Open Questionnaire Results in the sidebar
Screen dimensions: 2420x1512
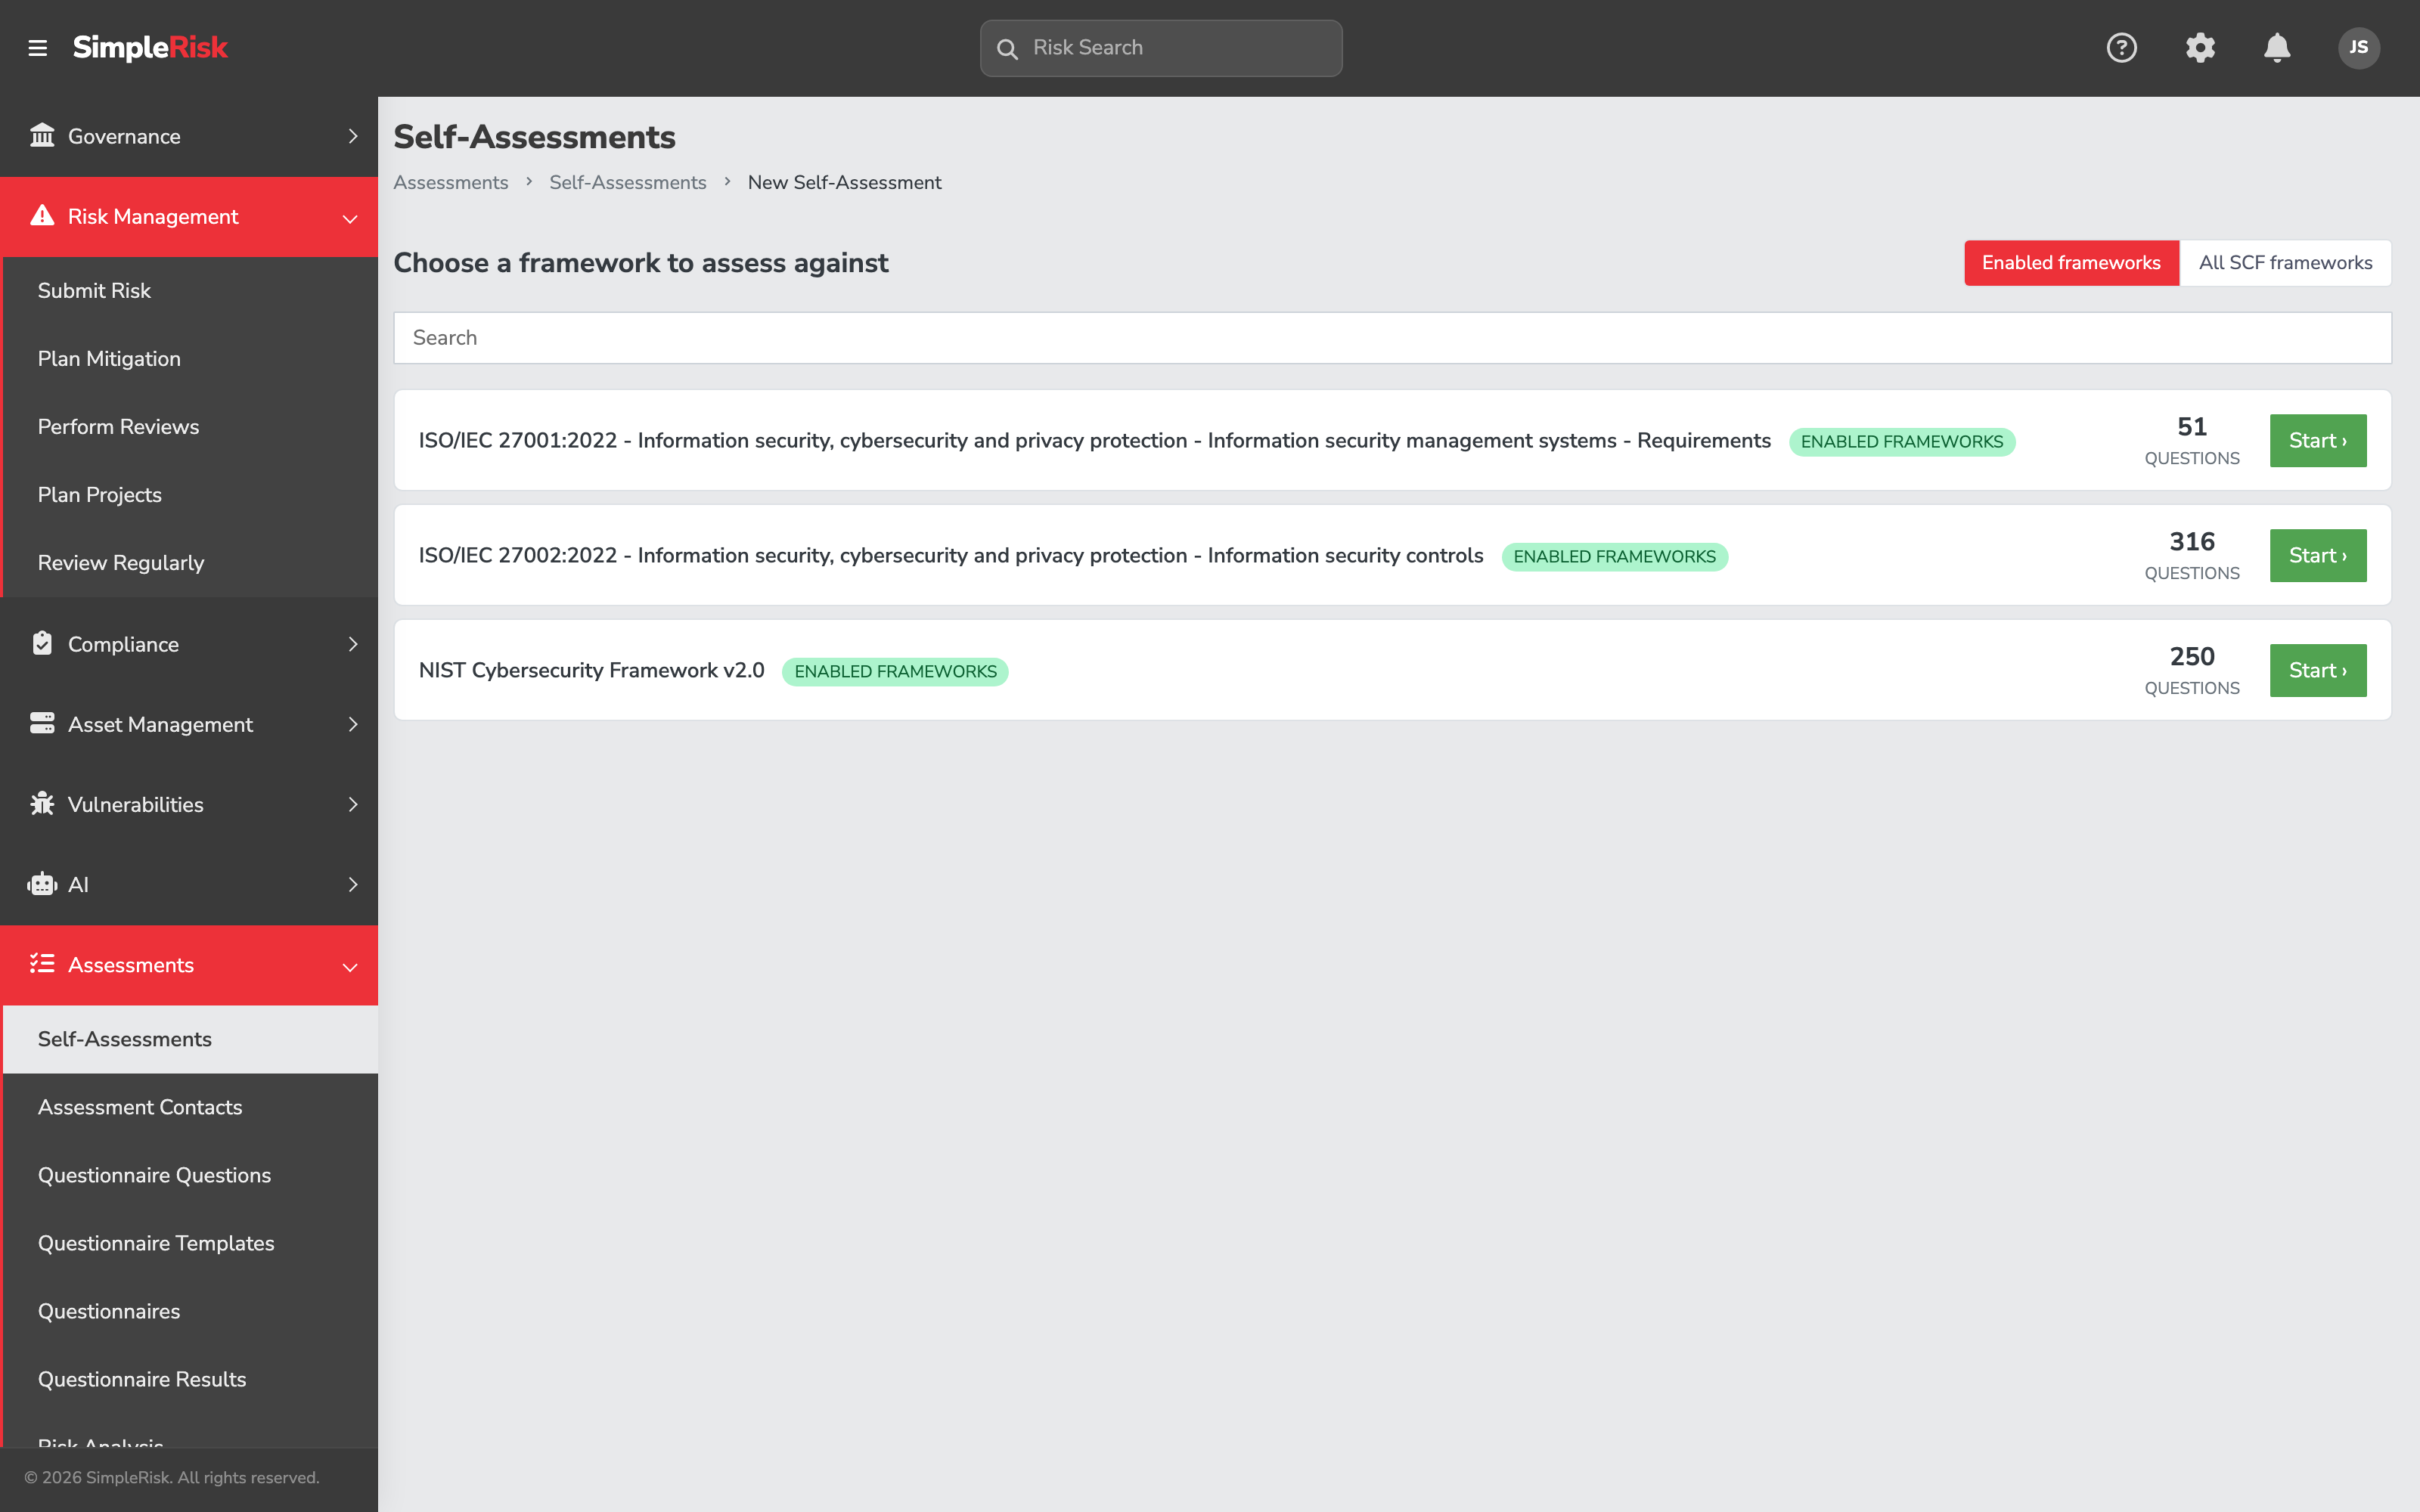tap(190, 1379)
